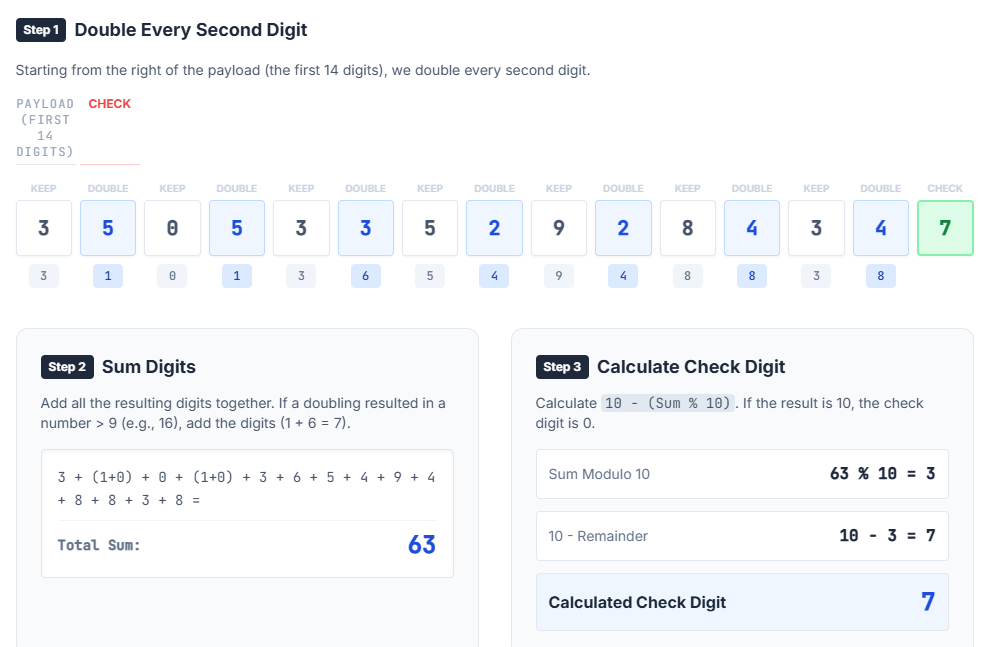Click the Step 3 badge
991x647 pixels.
tap(562, 367)
